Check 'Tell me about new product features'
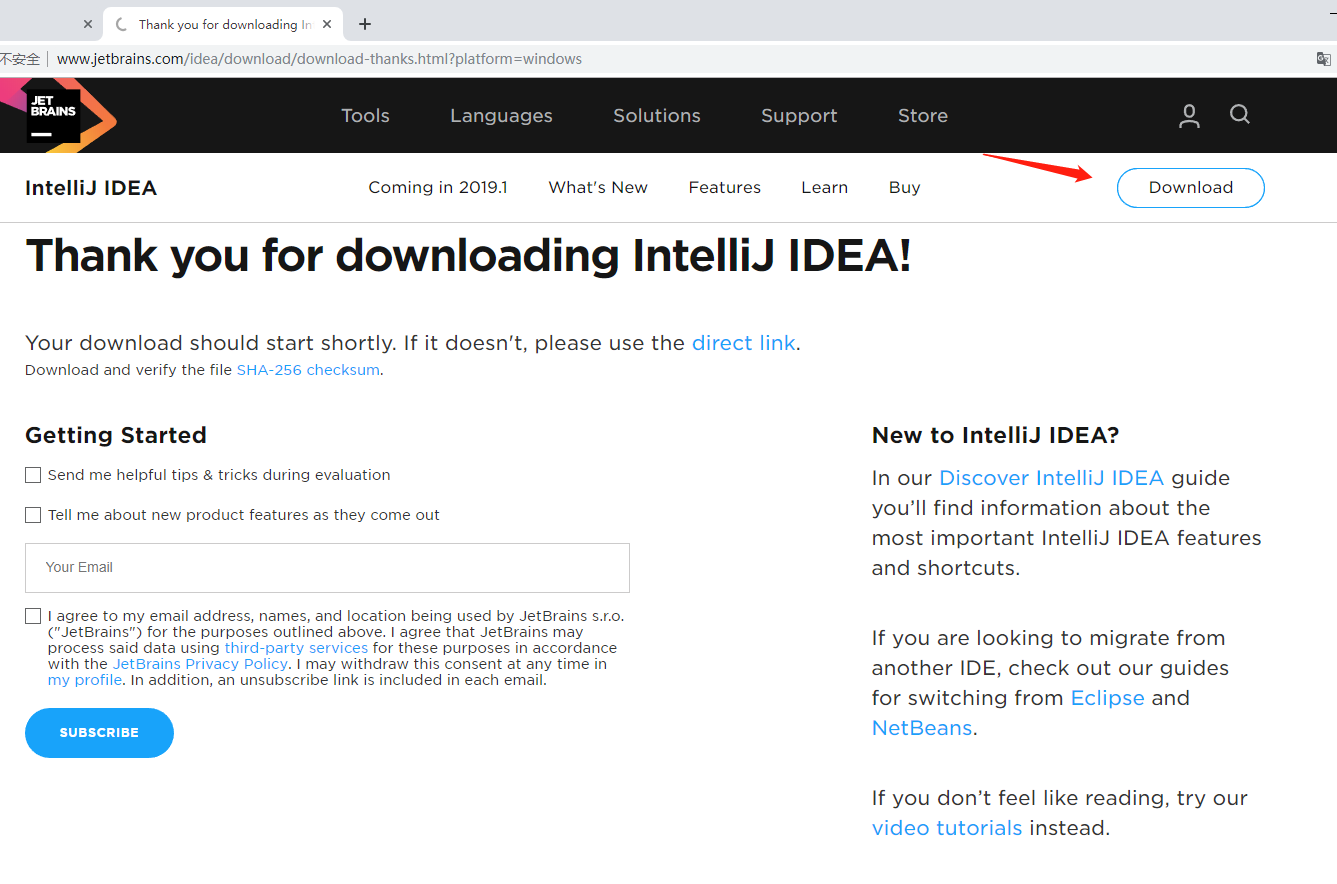1337x884 pixels. pyautogui.click(x=33, y=515)
